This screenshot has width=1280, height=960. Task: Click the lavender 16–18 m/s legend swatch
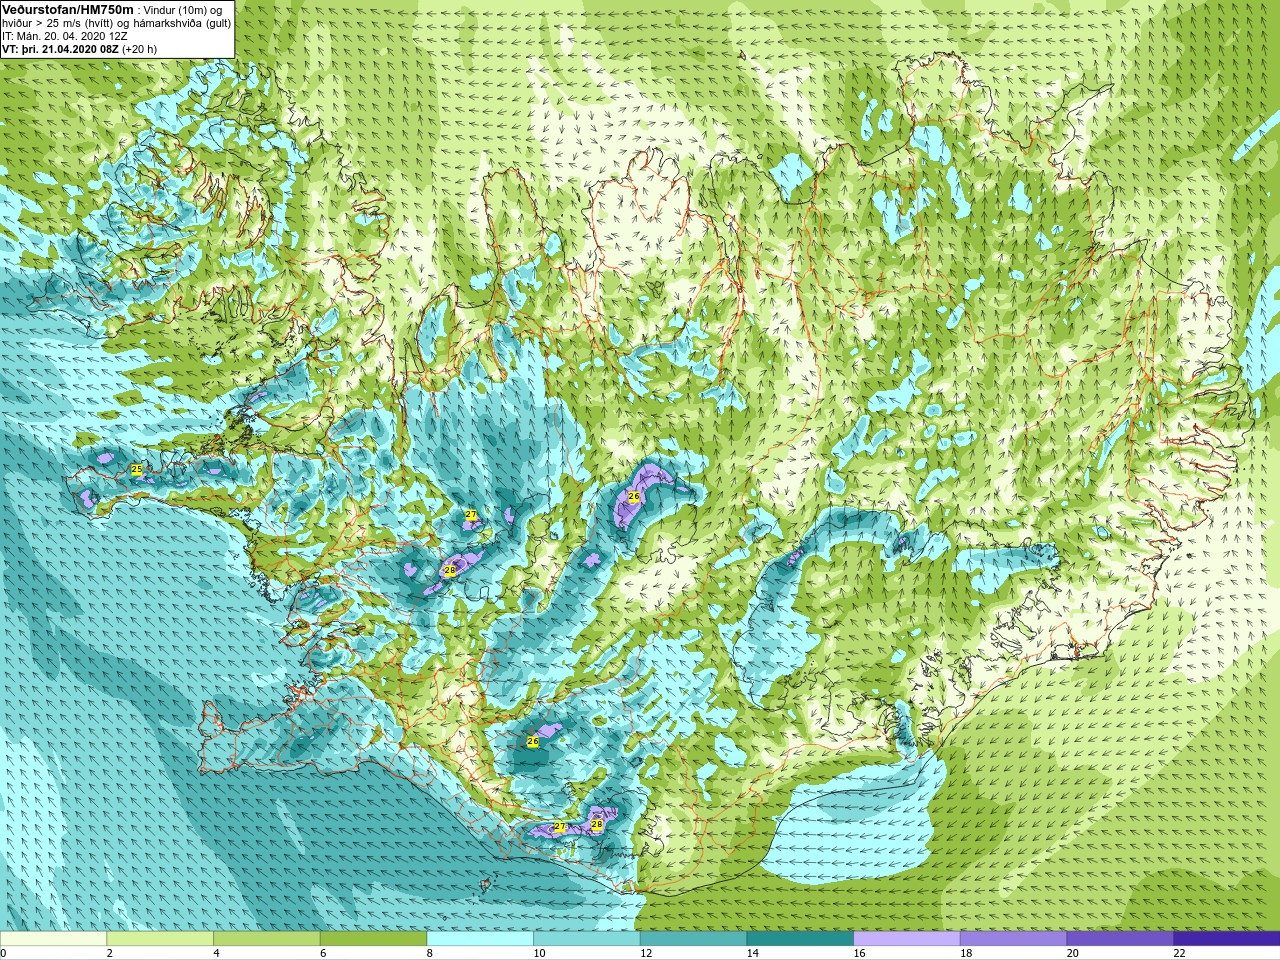[907, 939]
